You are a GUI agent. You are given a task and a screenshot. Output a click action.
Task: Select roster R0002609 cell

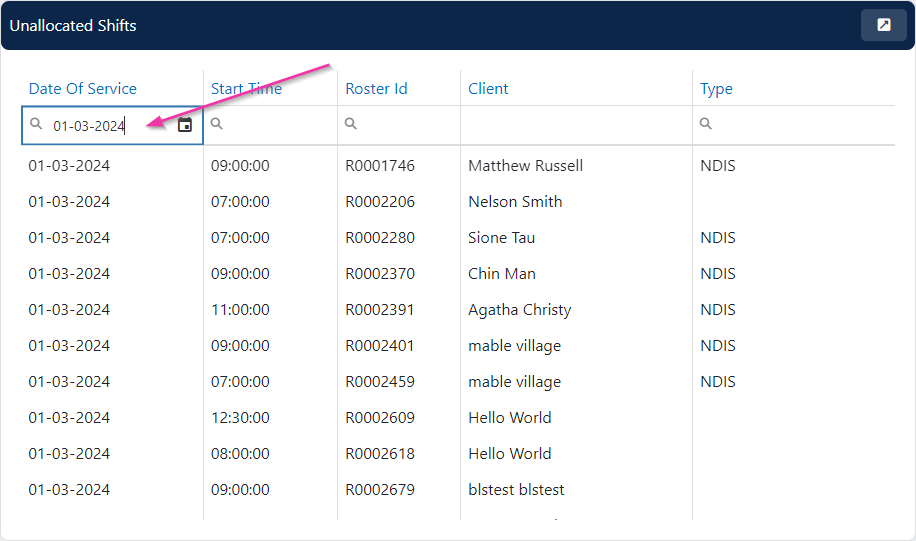click(x=380, y=418)
